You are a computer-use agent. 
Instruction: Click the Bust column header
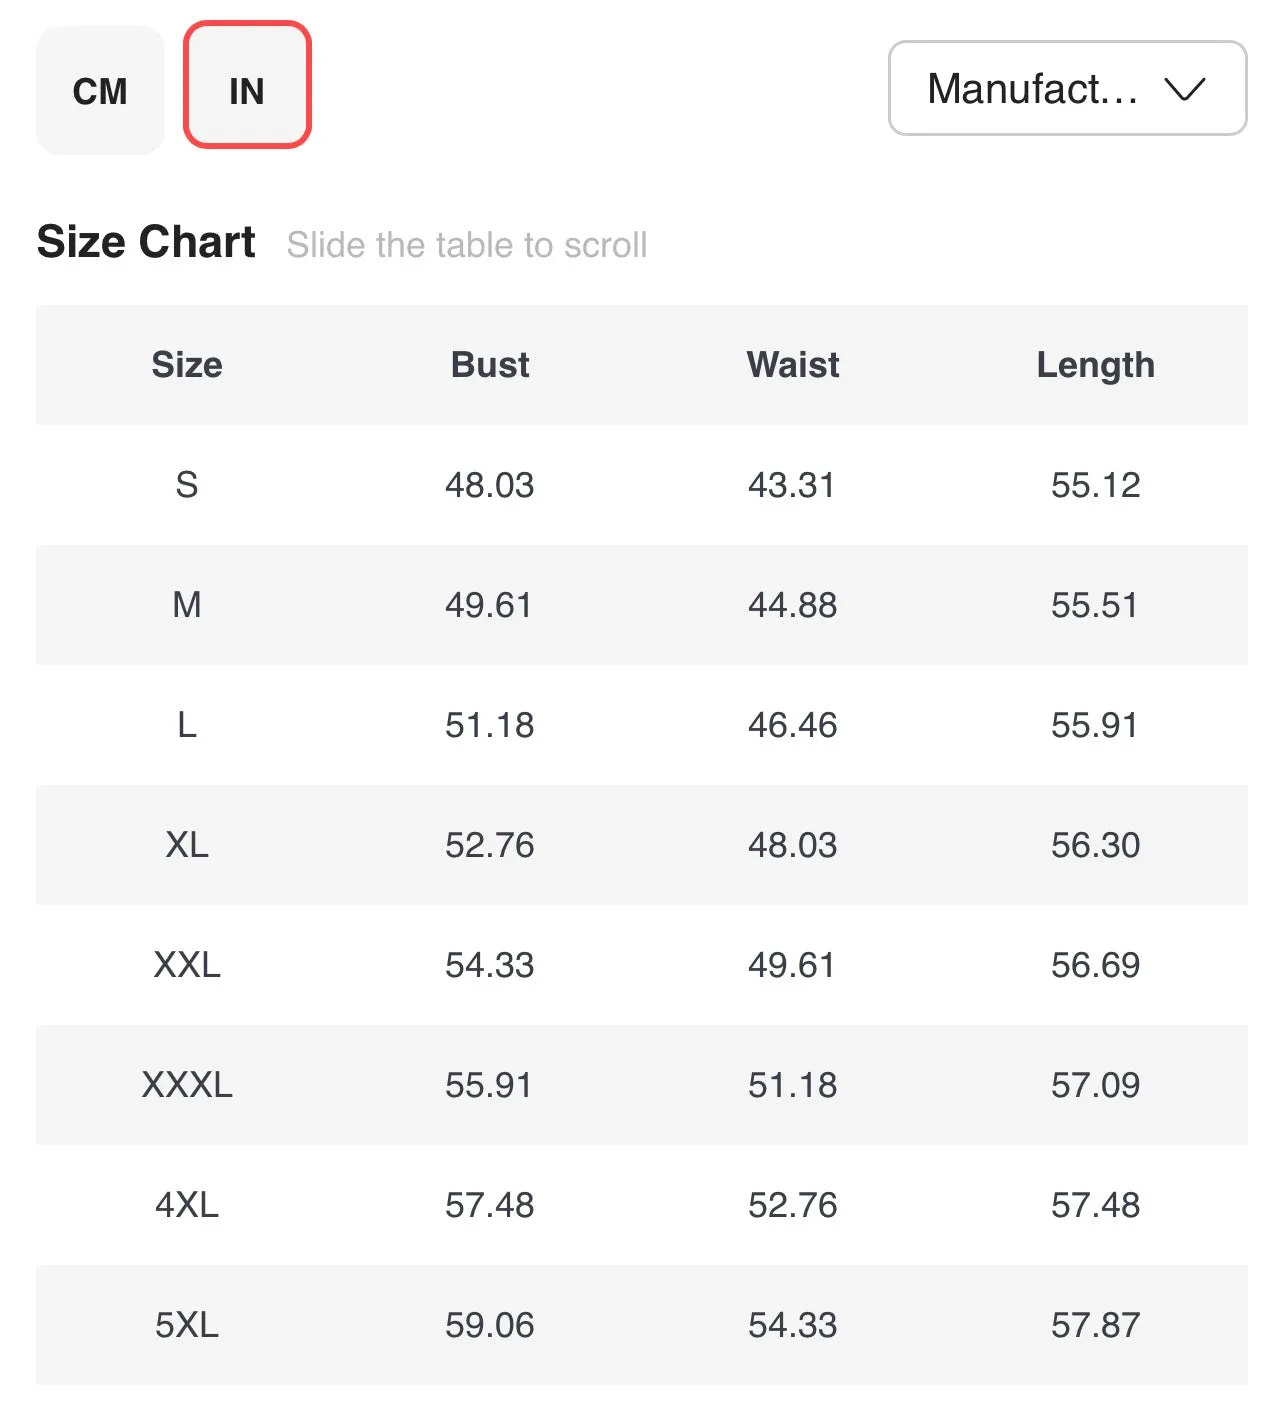coord(490,365)
